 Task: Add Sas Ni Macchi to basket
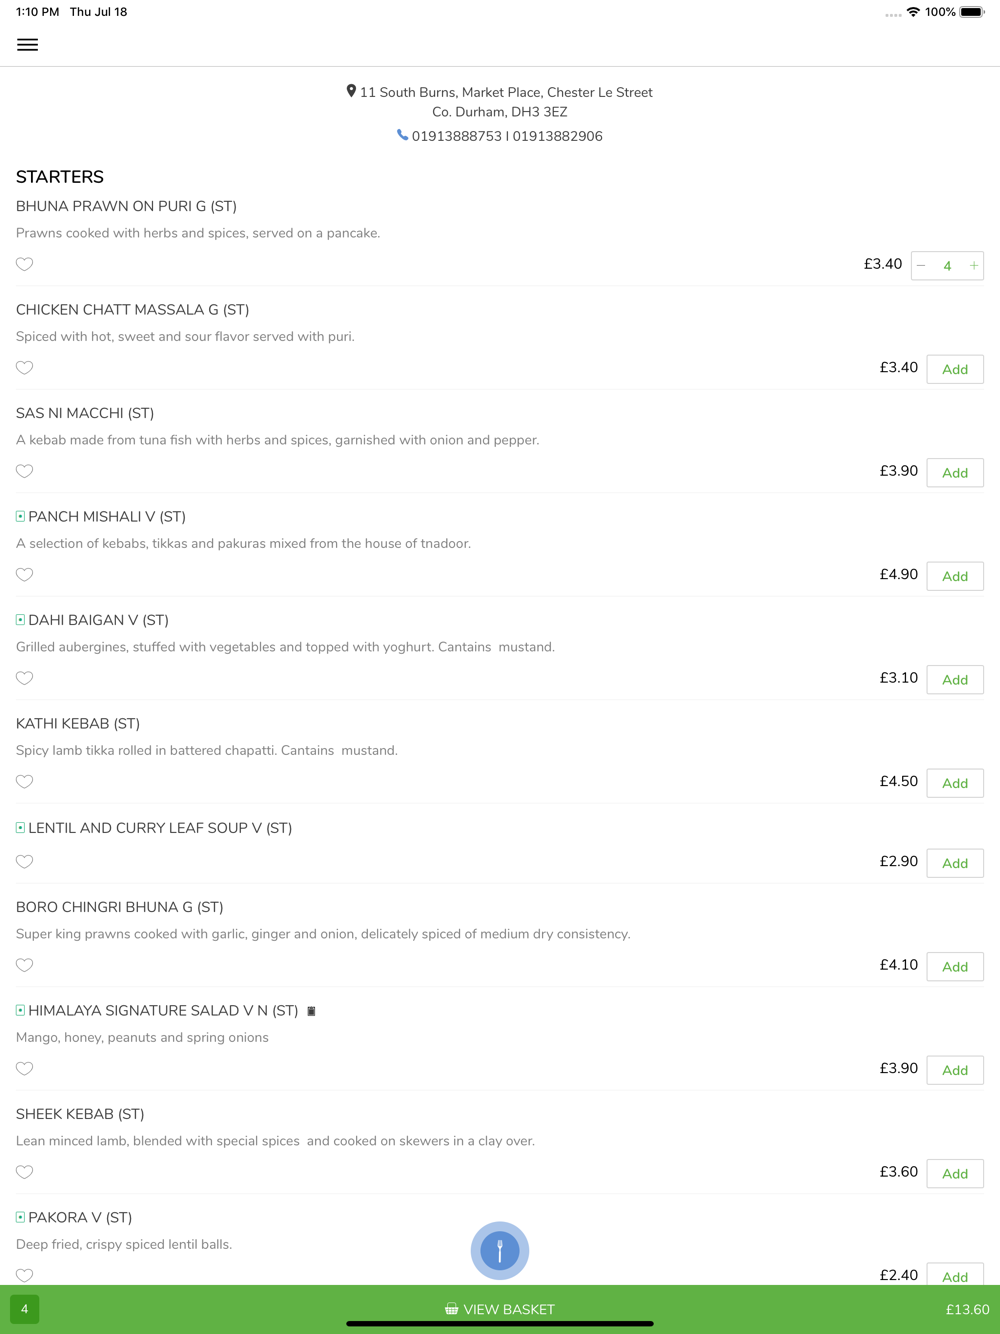(955, 472)
